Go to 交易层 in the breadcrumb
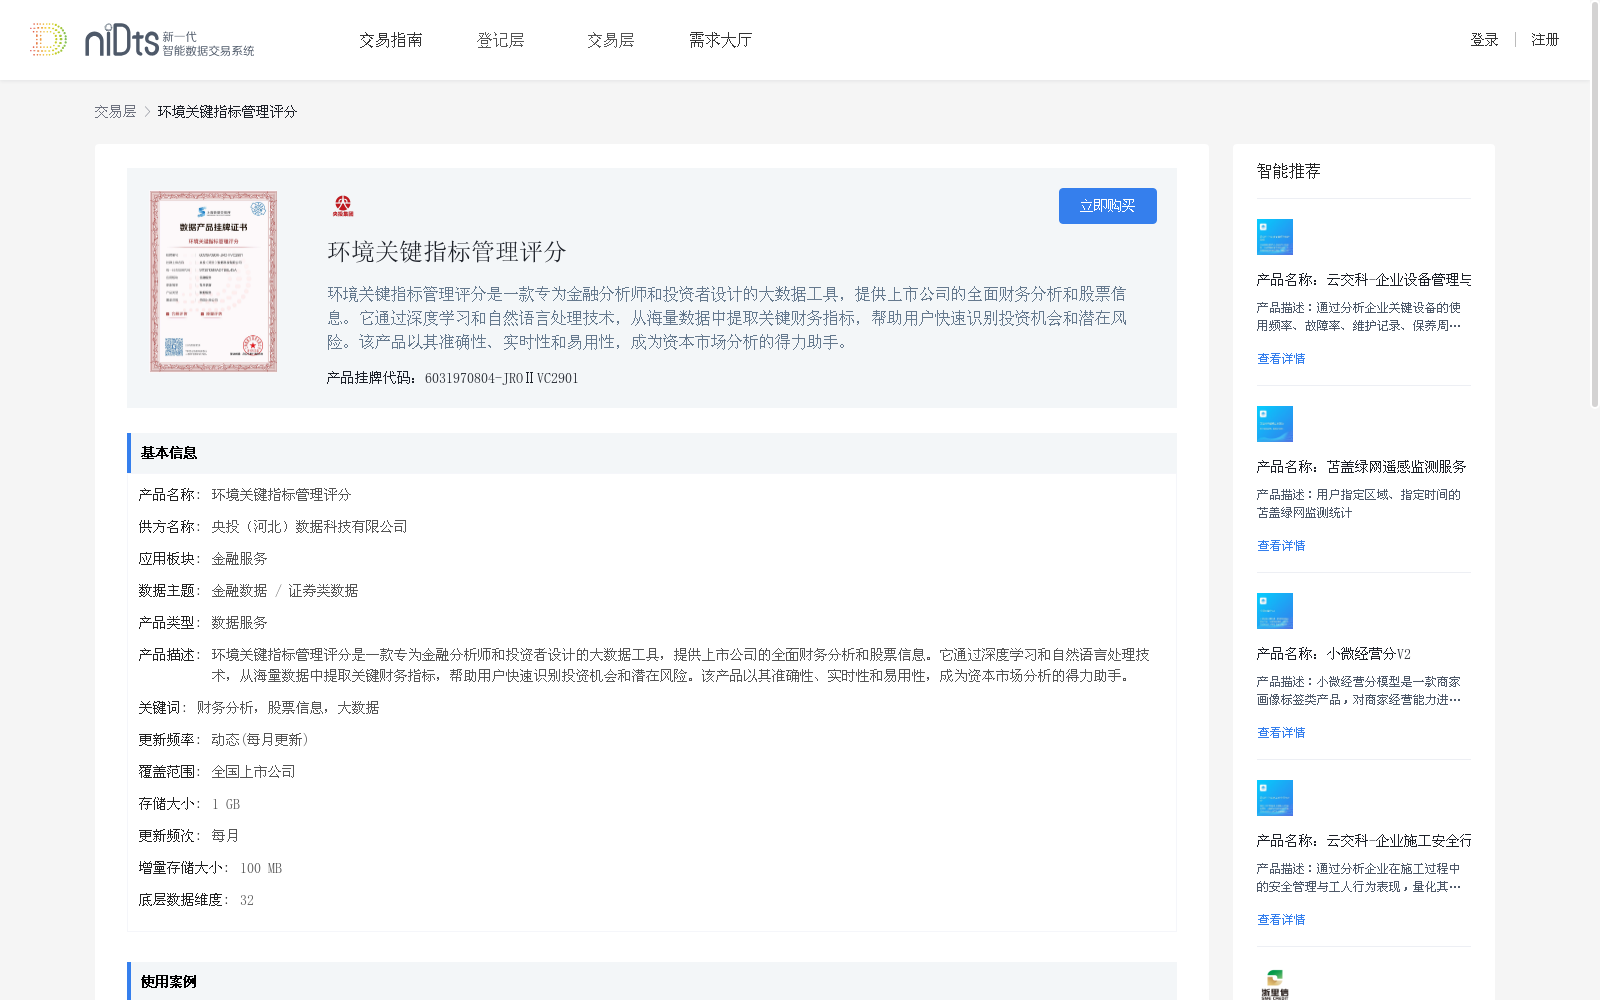 (115, 112)
